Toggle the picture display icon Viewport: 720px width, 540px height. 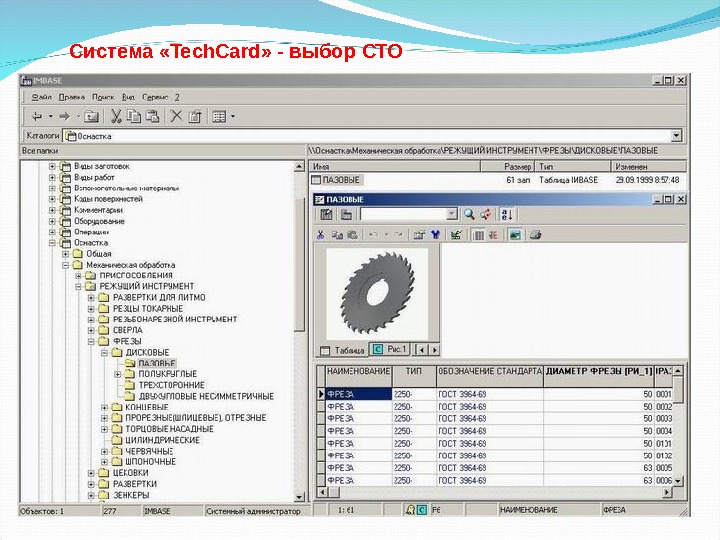point(515,235)
